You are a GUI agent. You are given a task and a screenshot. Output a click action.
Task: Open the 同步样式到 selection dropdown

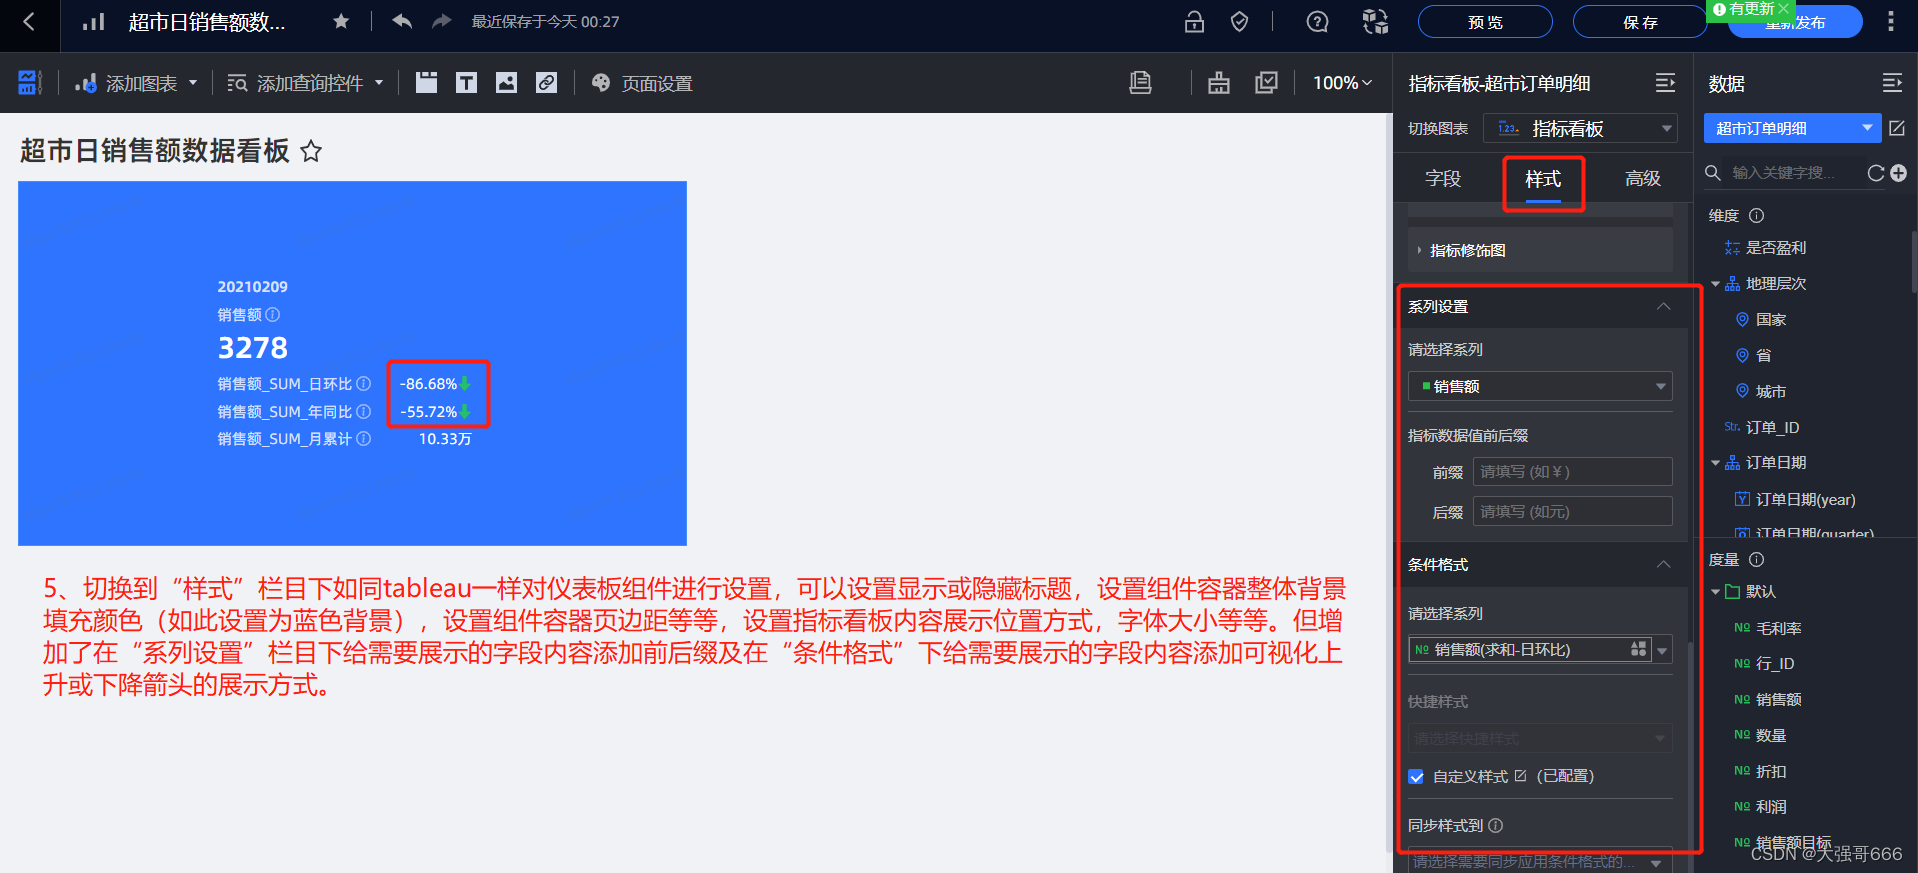pyautogui.click(x=1540, y=861)
